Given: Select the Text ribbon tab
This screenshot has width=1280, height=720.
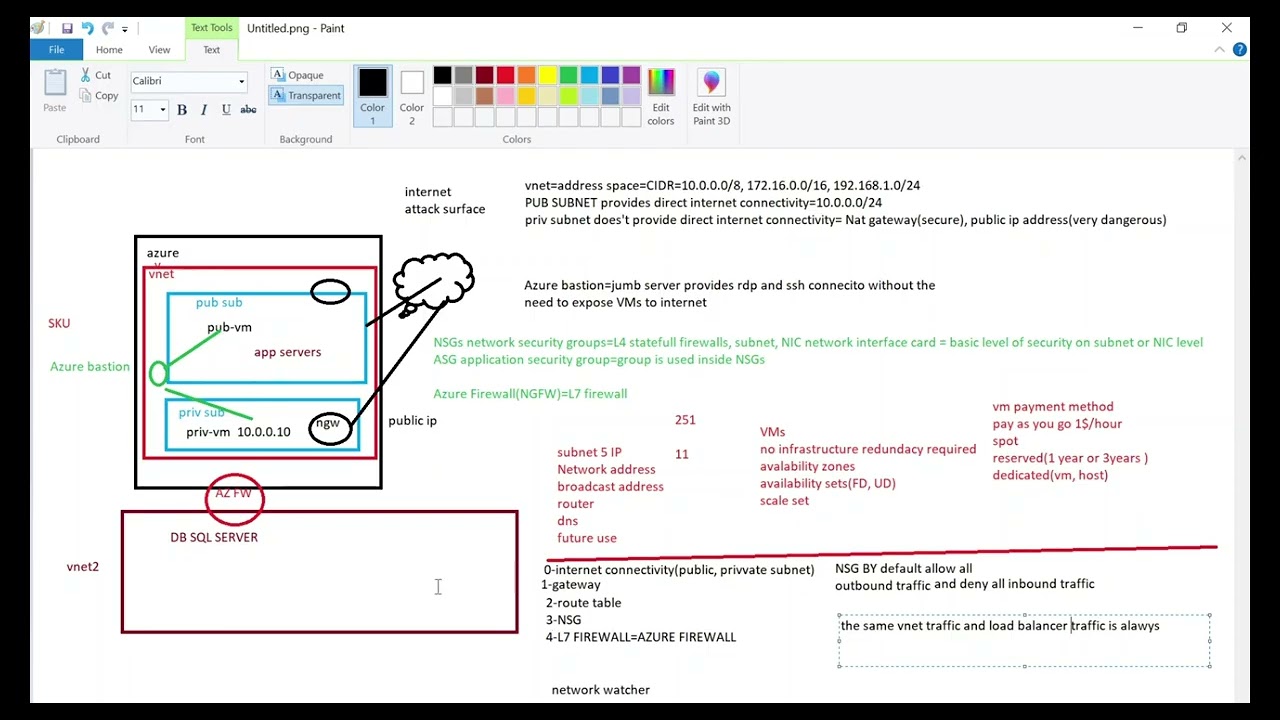Looking at the screenshot, I should click(x=211, y=49).
